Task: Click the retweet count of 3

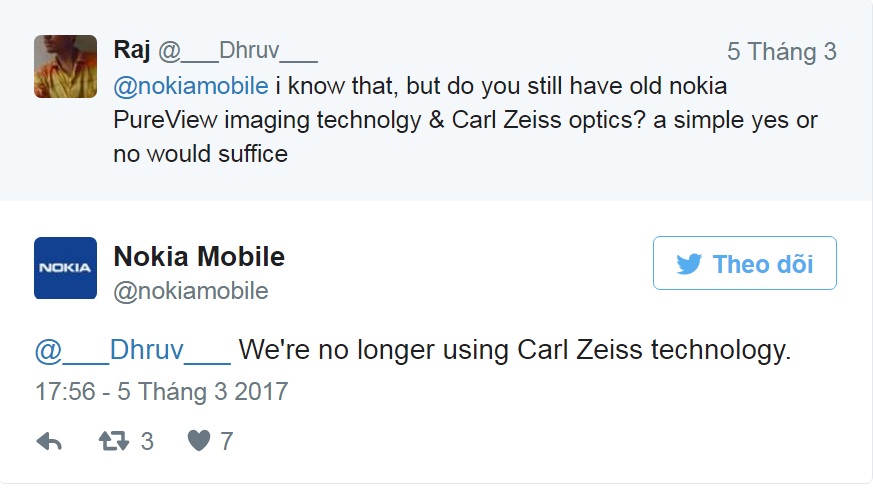Action: 147,441
